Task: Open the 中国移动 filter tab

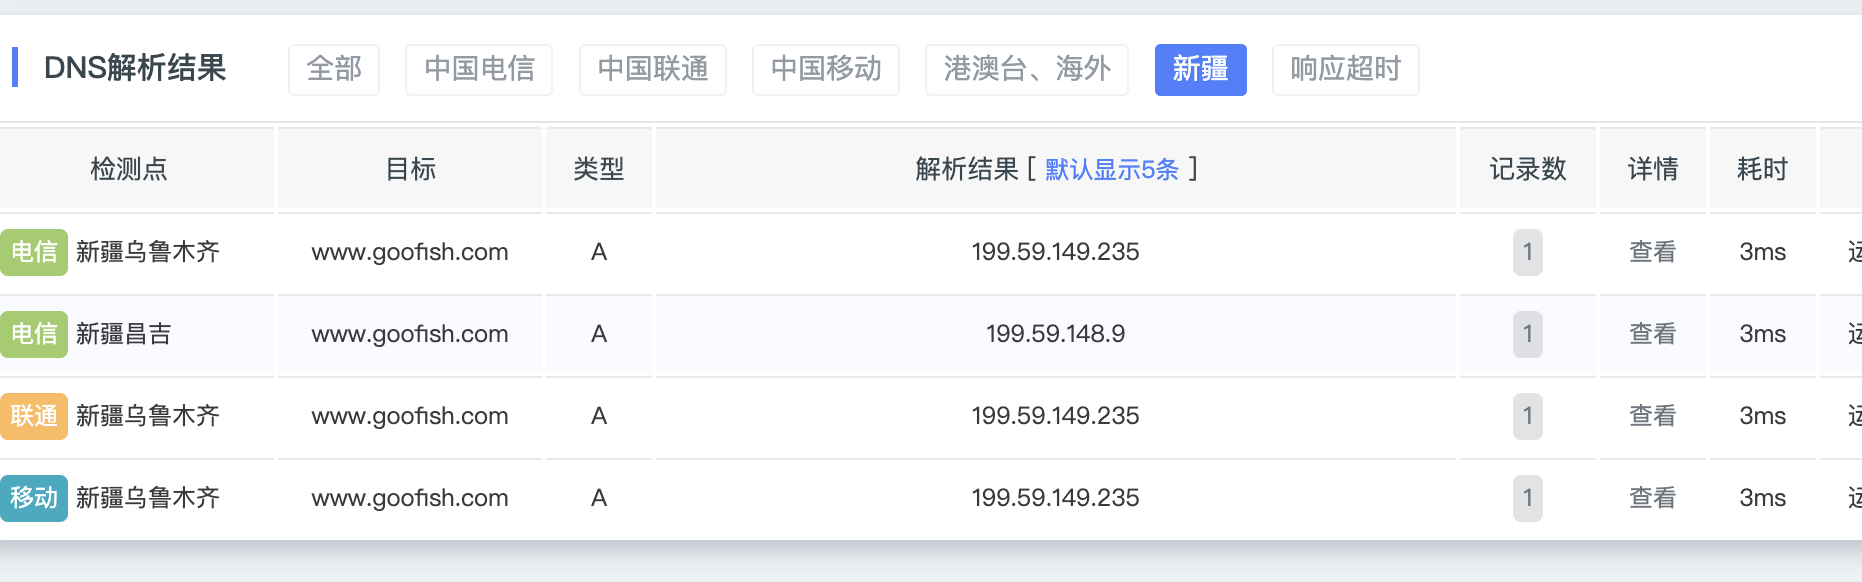Action: point(825,70)
